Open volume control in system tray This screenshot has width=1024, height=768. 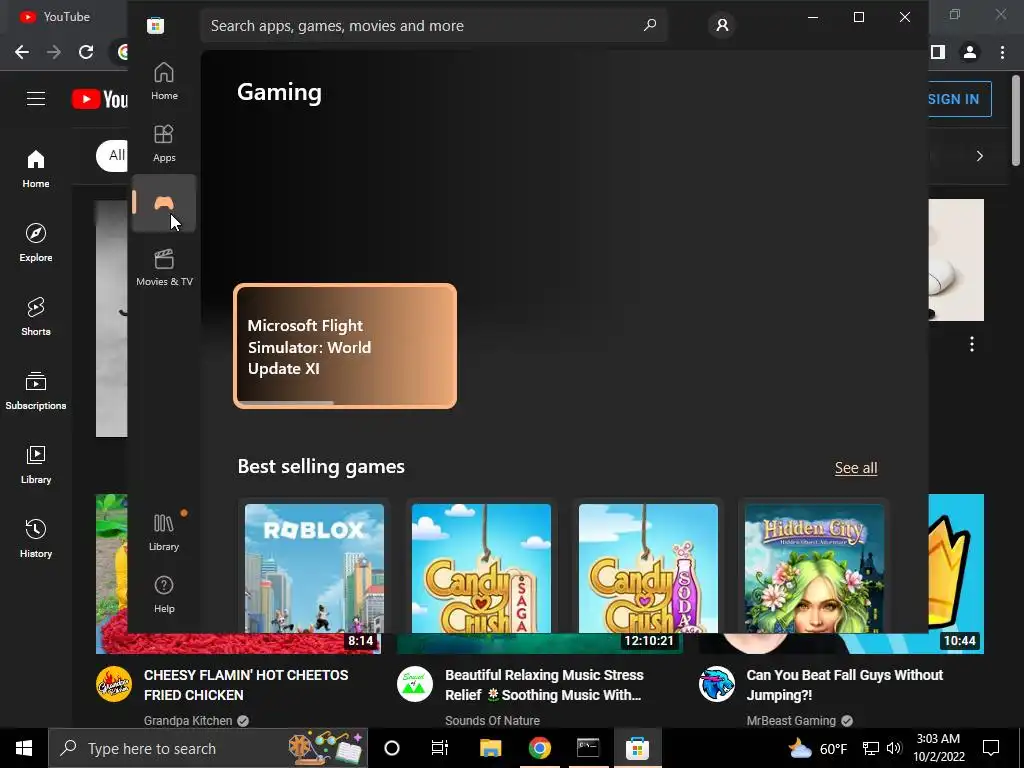pos(895,748)
